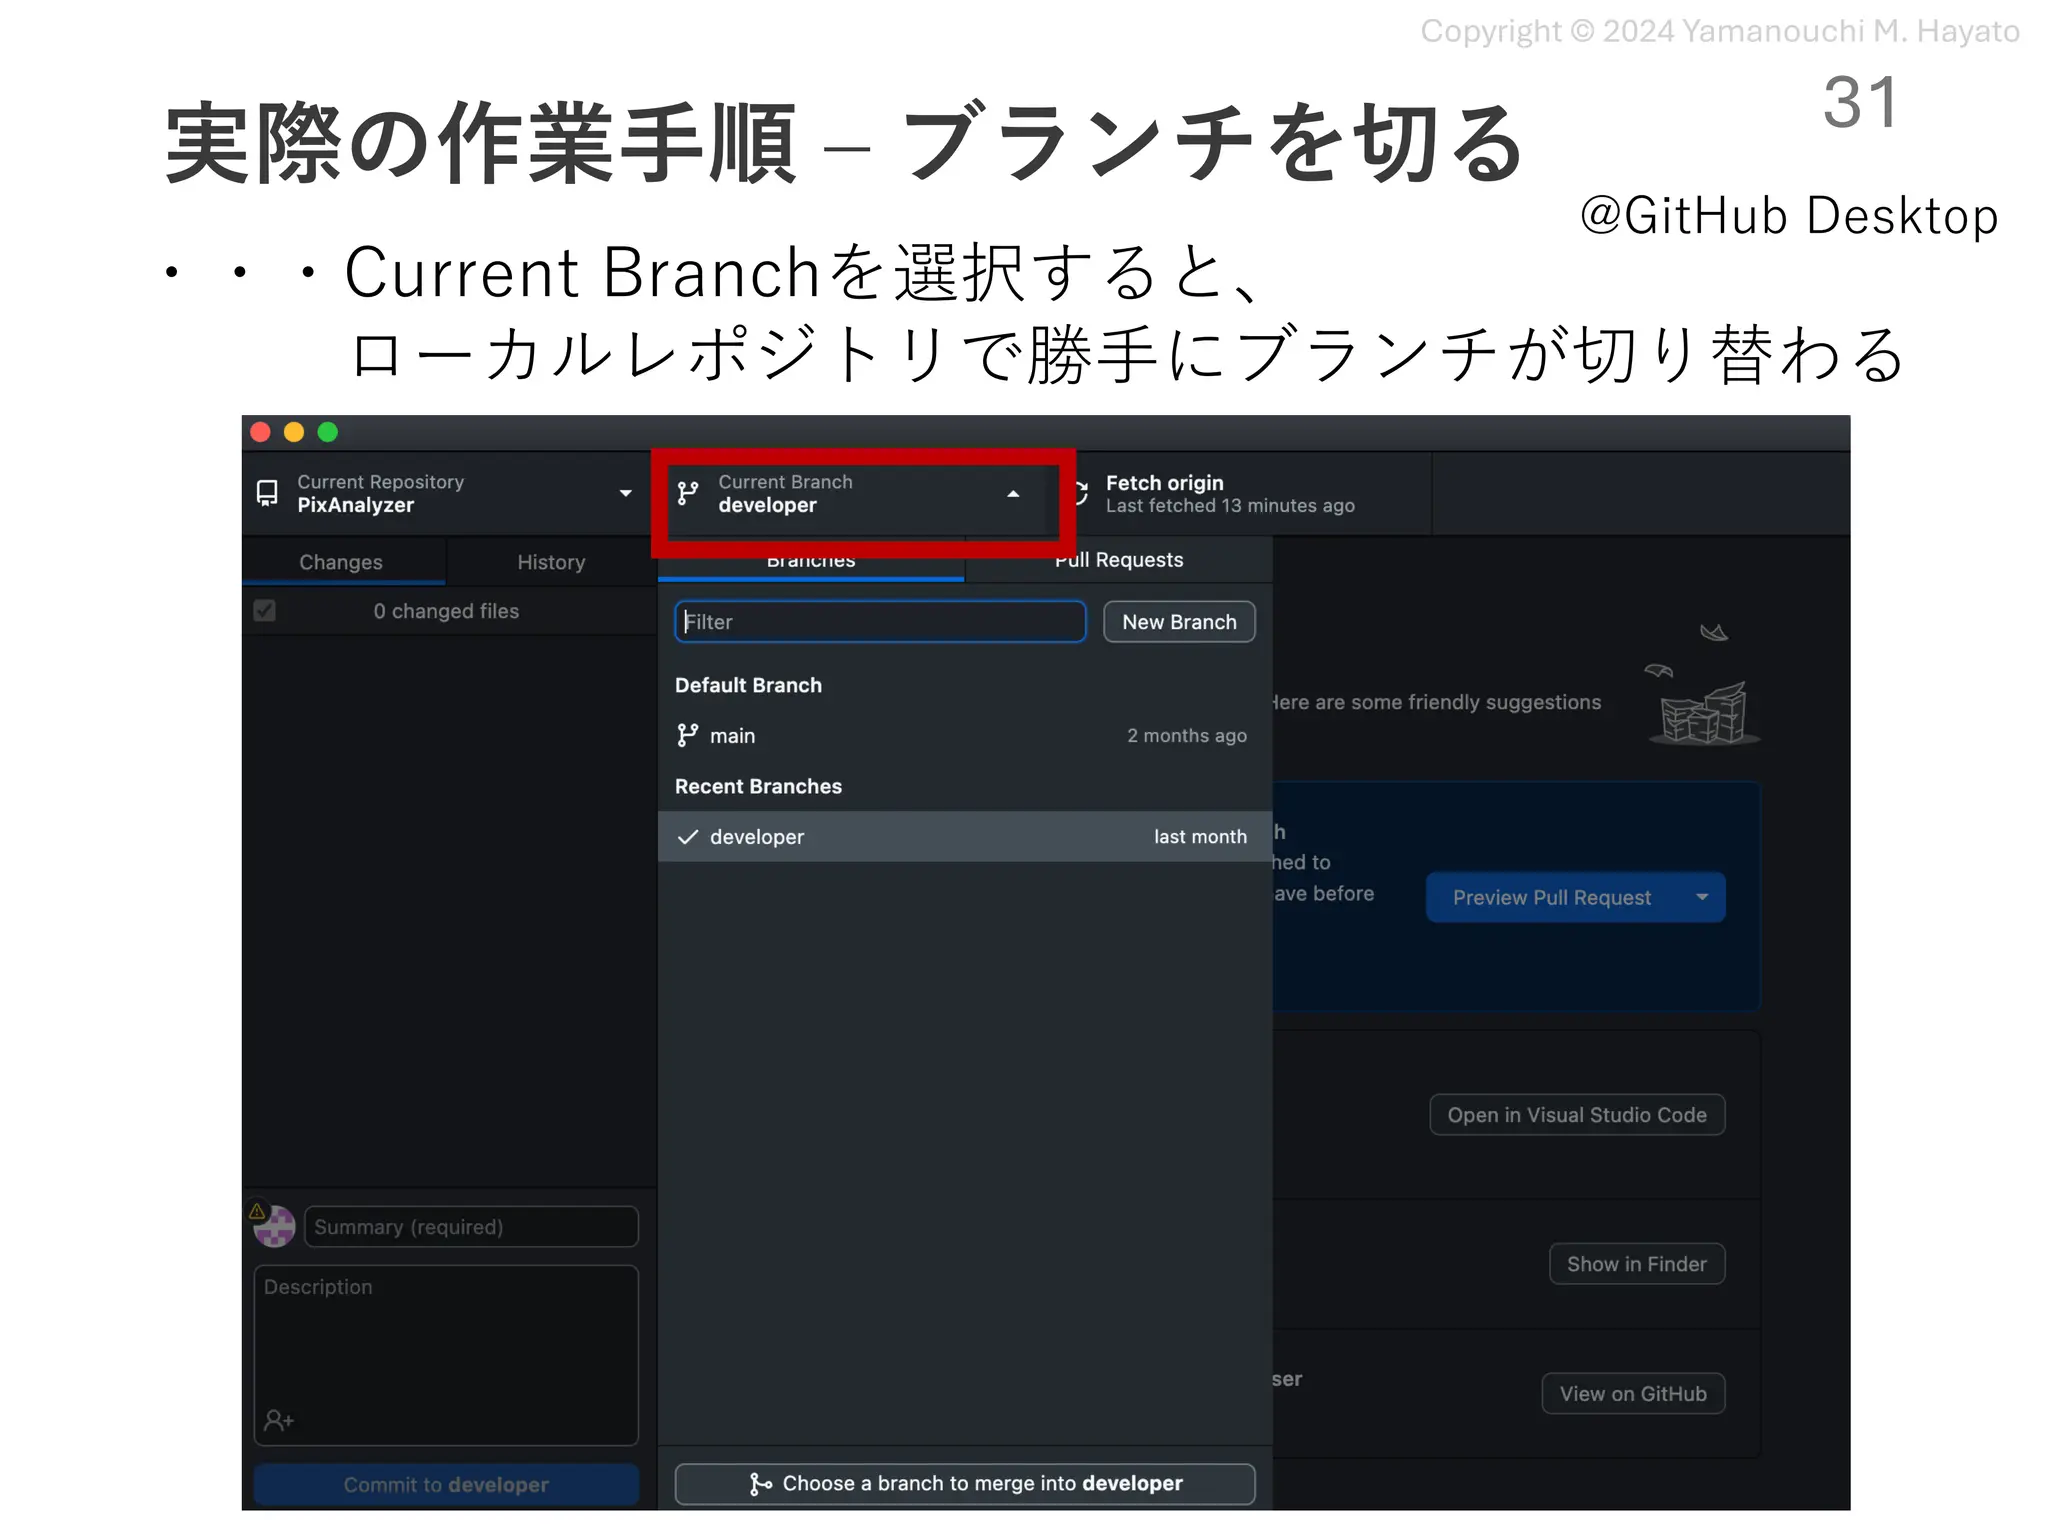This screenshot has height=1536, width=2048.
Task: Click the branch icon next to main
Action: coord(688,736)
